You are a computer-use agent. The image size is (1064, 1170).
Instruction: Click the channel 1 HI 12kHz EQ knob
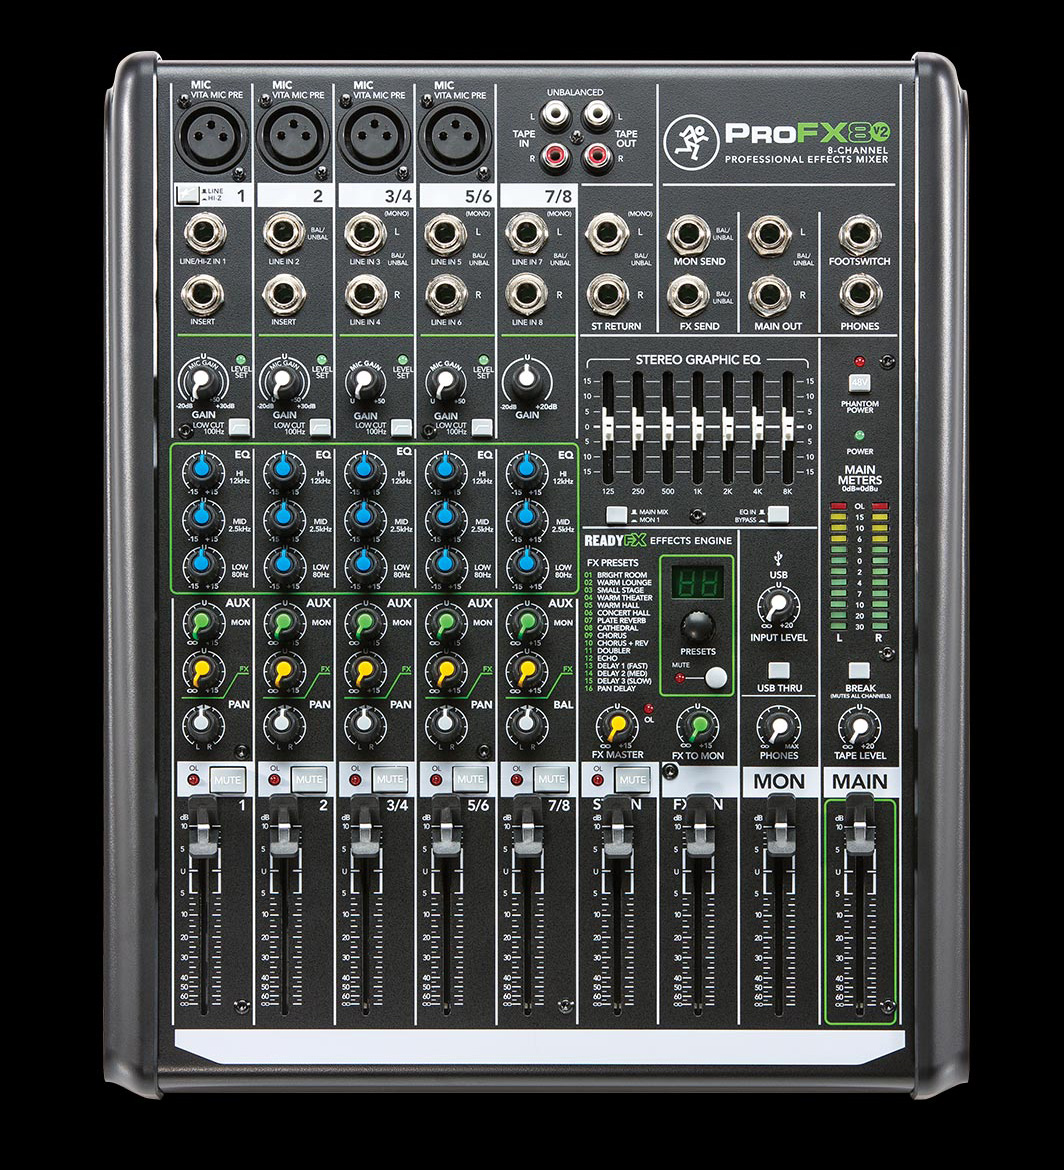pos(202,470)
